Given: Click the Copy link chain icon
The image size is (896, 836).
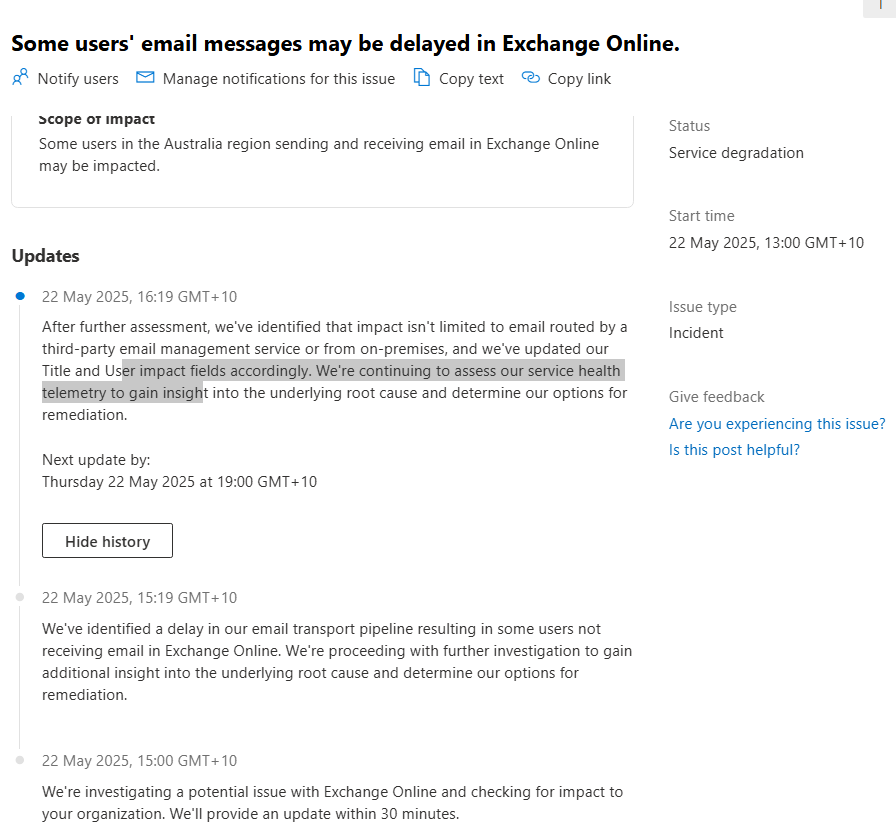Looking at the screenshot, I should (x=530, y=77).
